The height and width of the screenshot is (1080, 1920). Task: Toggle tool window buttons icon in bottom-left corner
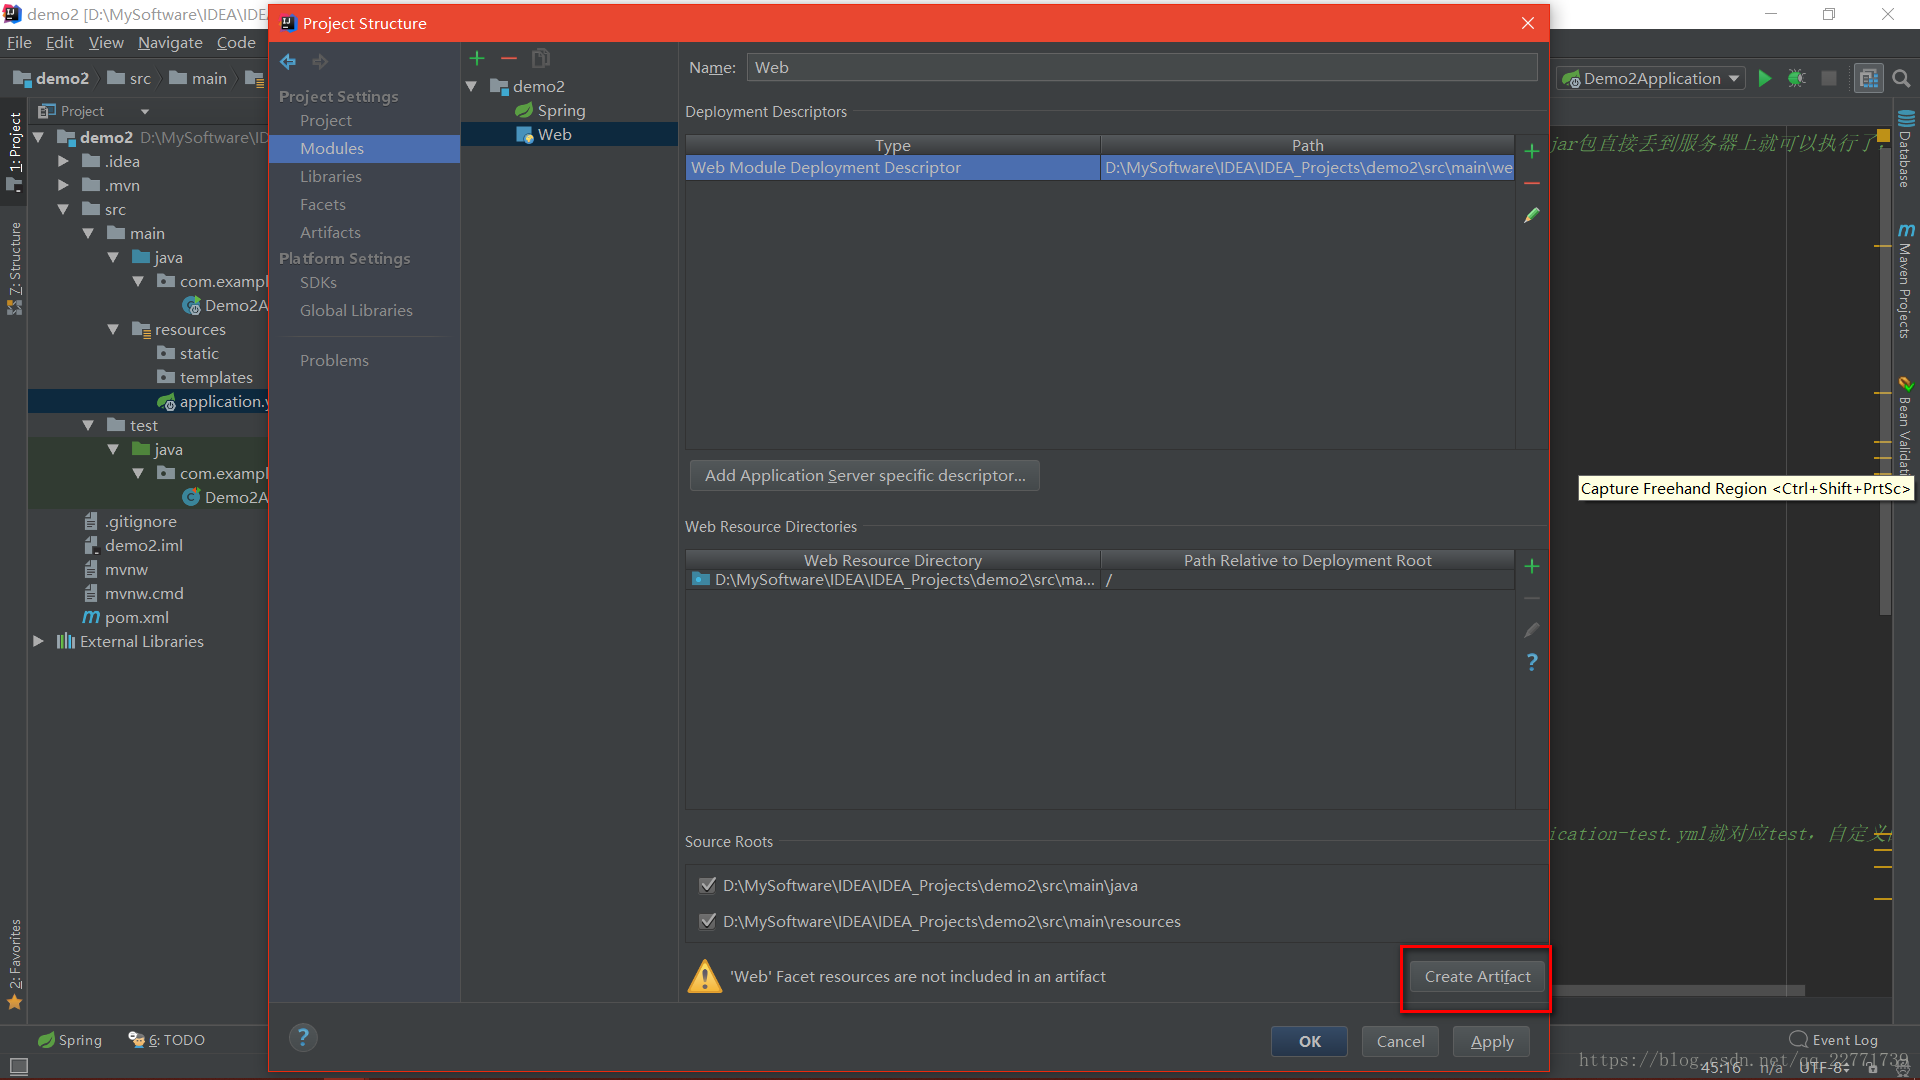(19, 1067)
